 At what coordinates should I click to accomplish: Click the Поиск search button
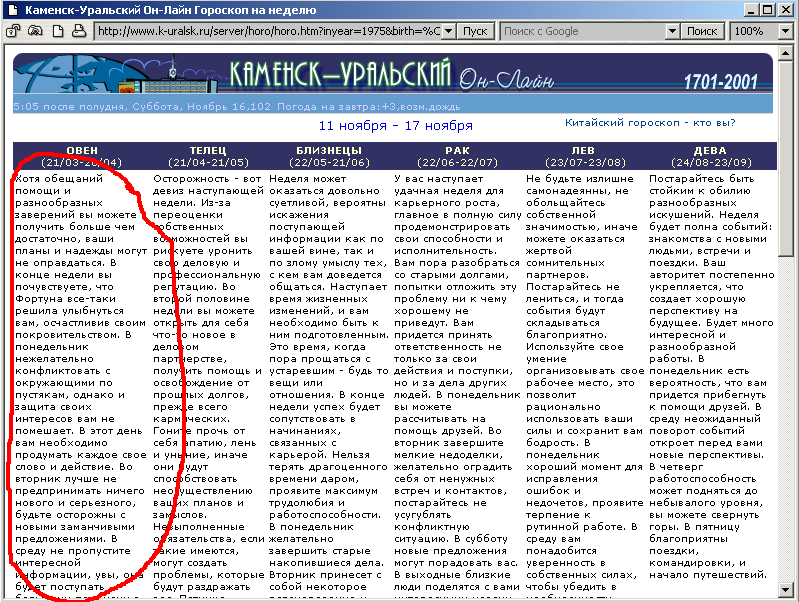click(x=702, y=31)
